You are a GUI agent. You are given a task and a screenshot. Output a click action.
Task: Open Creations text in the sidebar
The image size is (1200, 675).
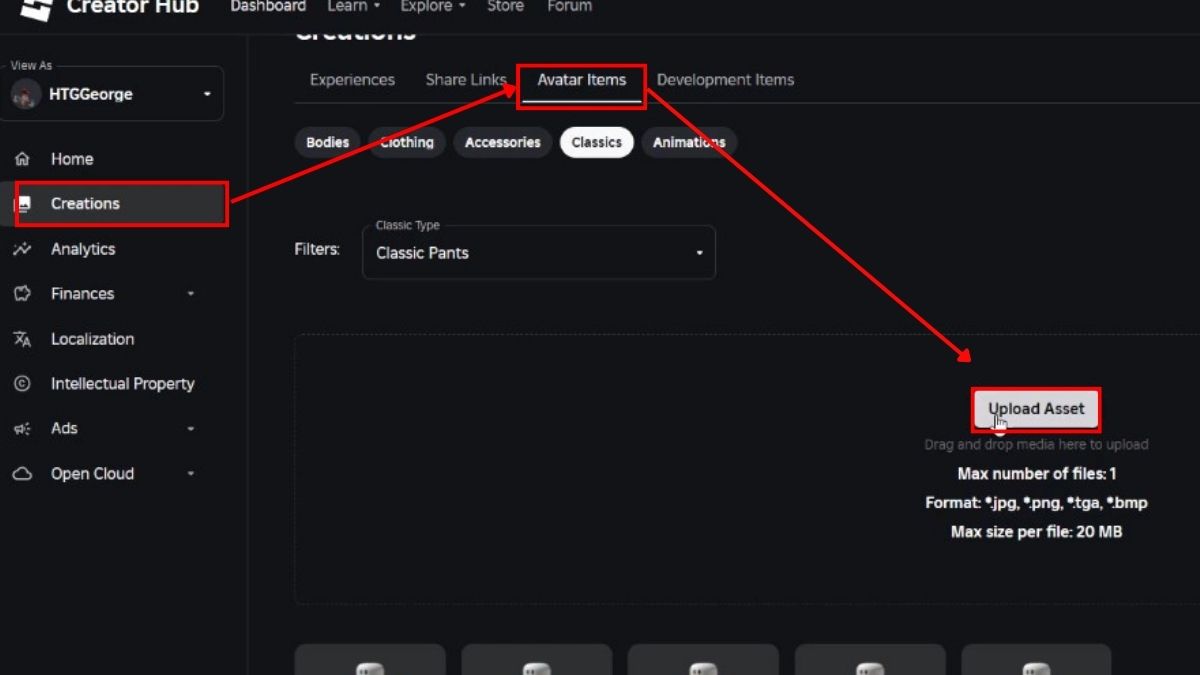tap(85, 204)
